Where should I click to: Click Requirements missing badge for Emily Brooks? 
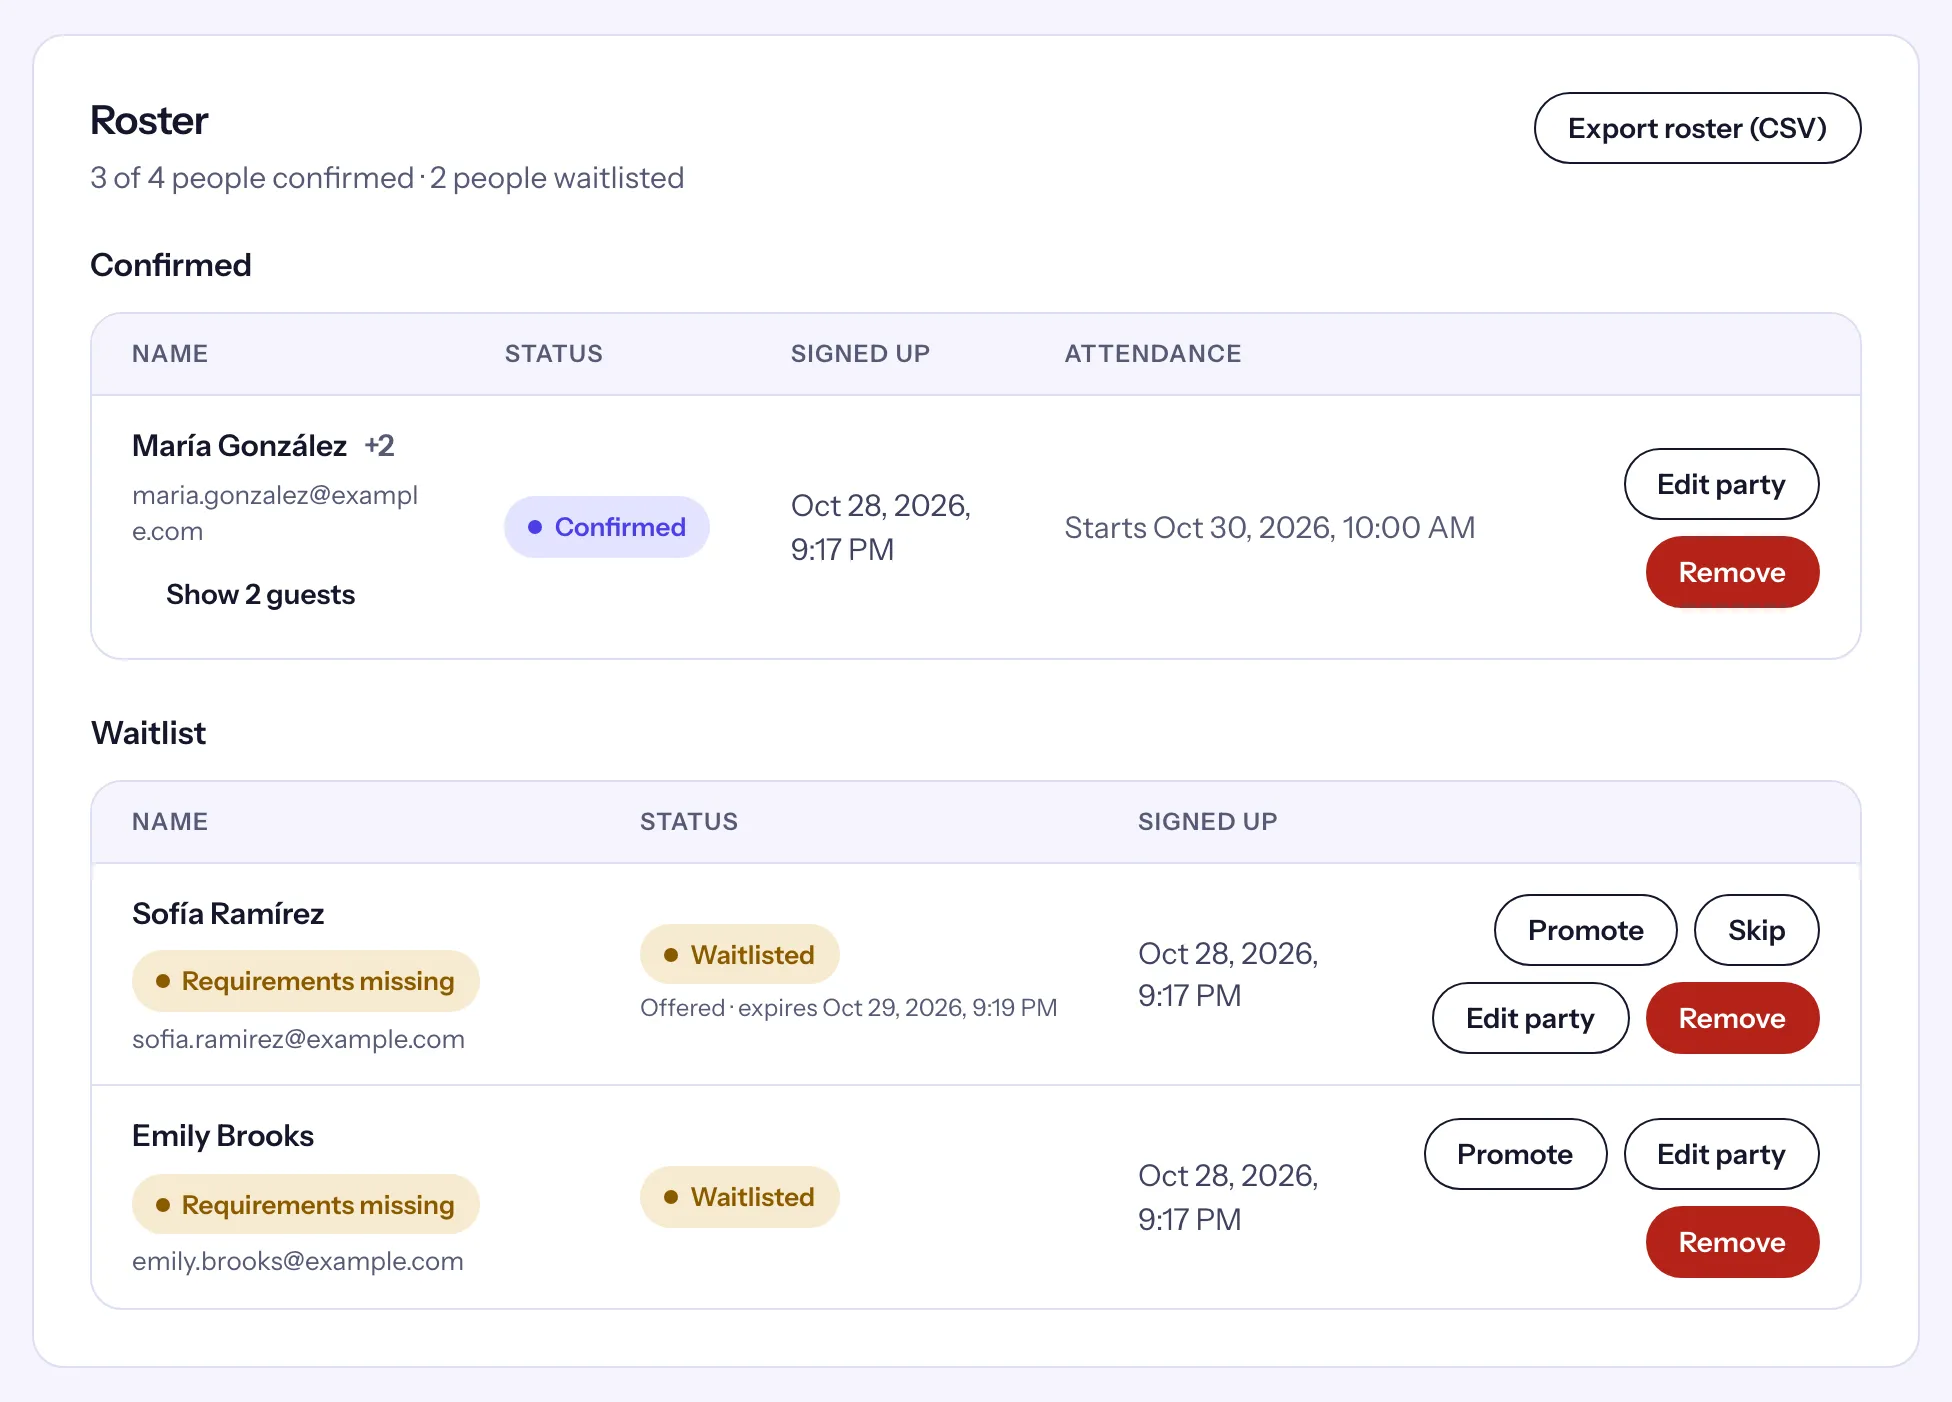click(306, 1205)
